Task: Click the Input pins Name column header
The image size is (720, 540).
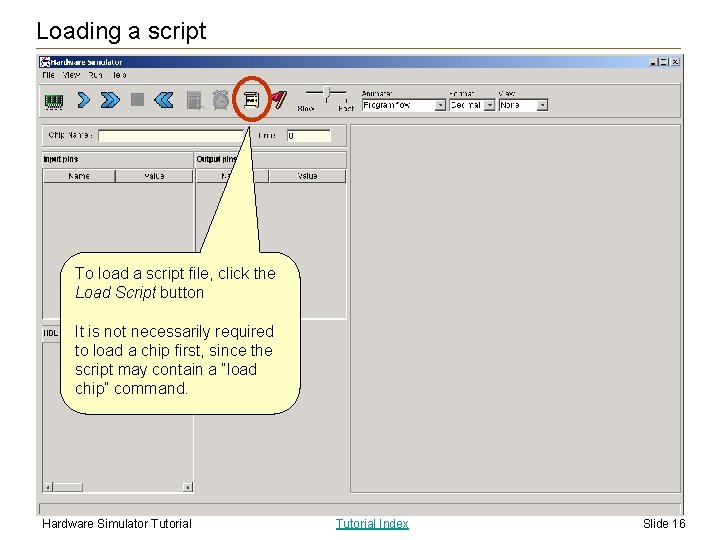Action: coord(79,176)
